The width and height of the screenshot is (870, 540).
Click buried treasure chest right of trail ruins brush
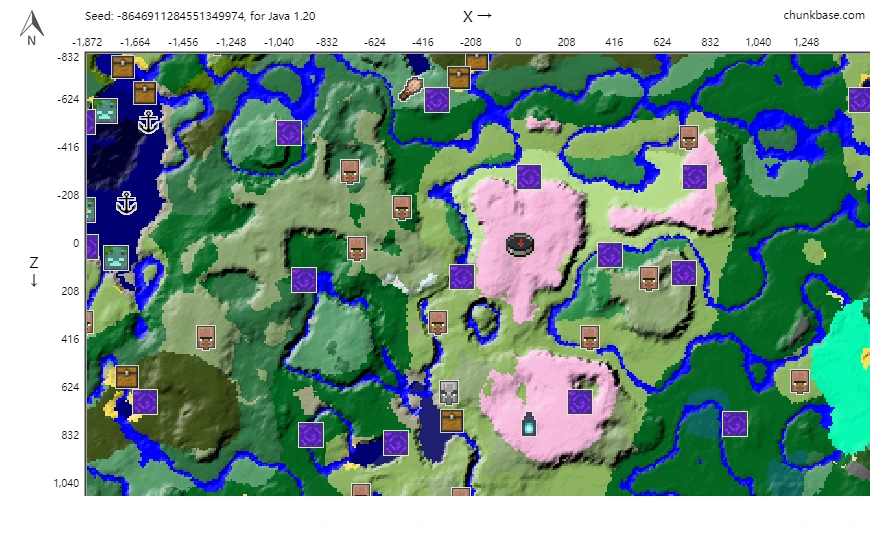click(x=459, y=78)
